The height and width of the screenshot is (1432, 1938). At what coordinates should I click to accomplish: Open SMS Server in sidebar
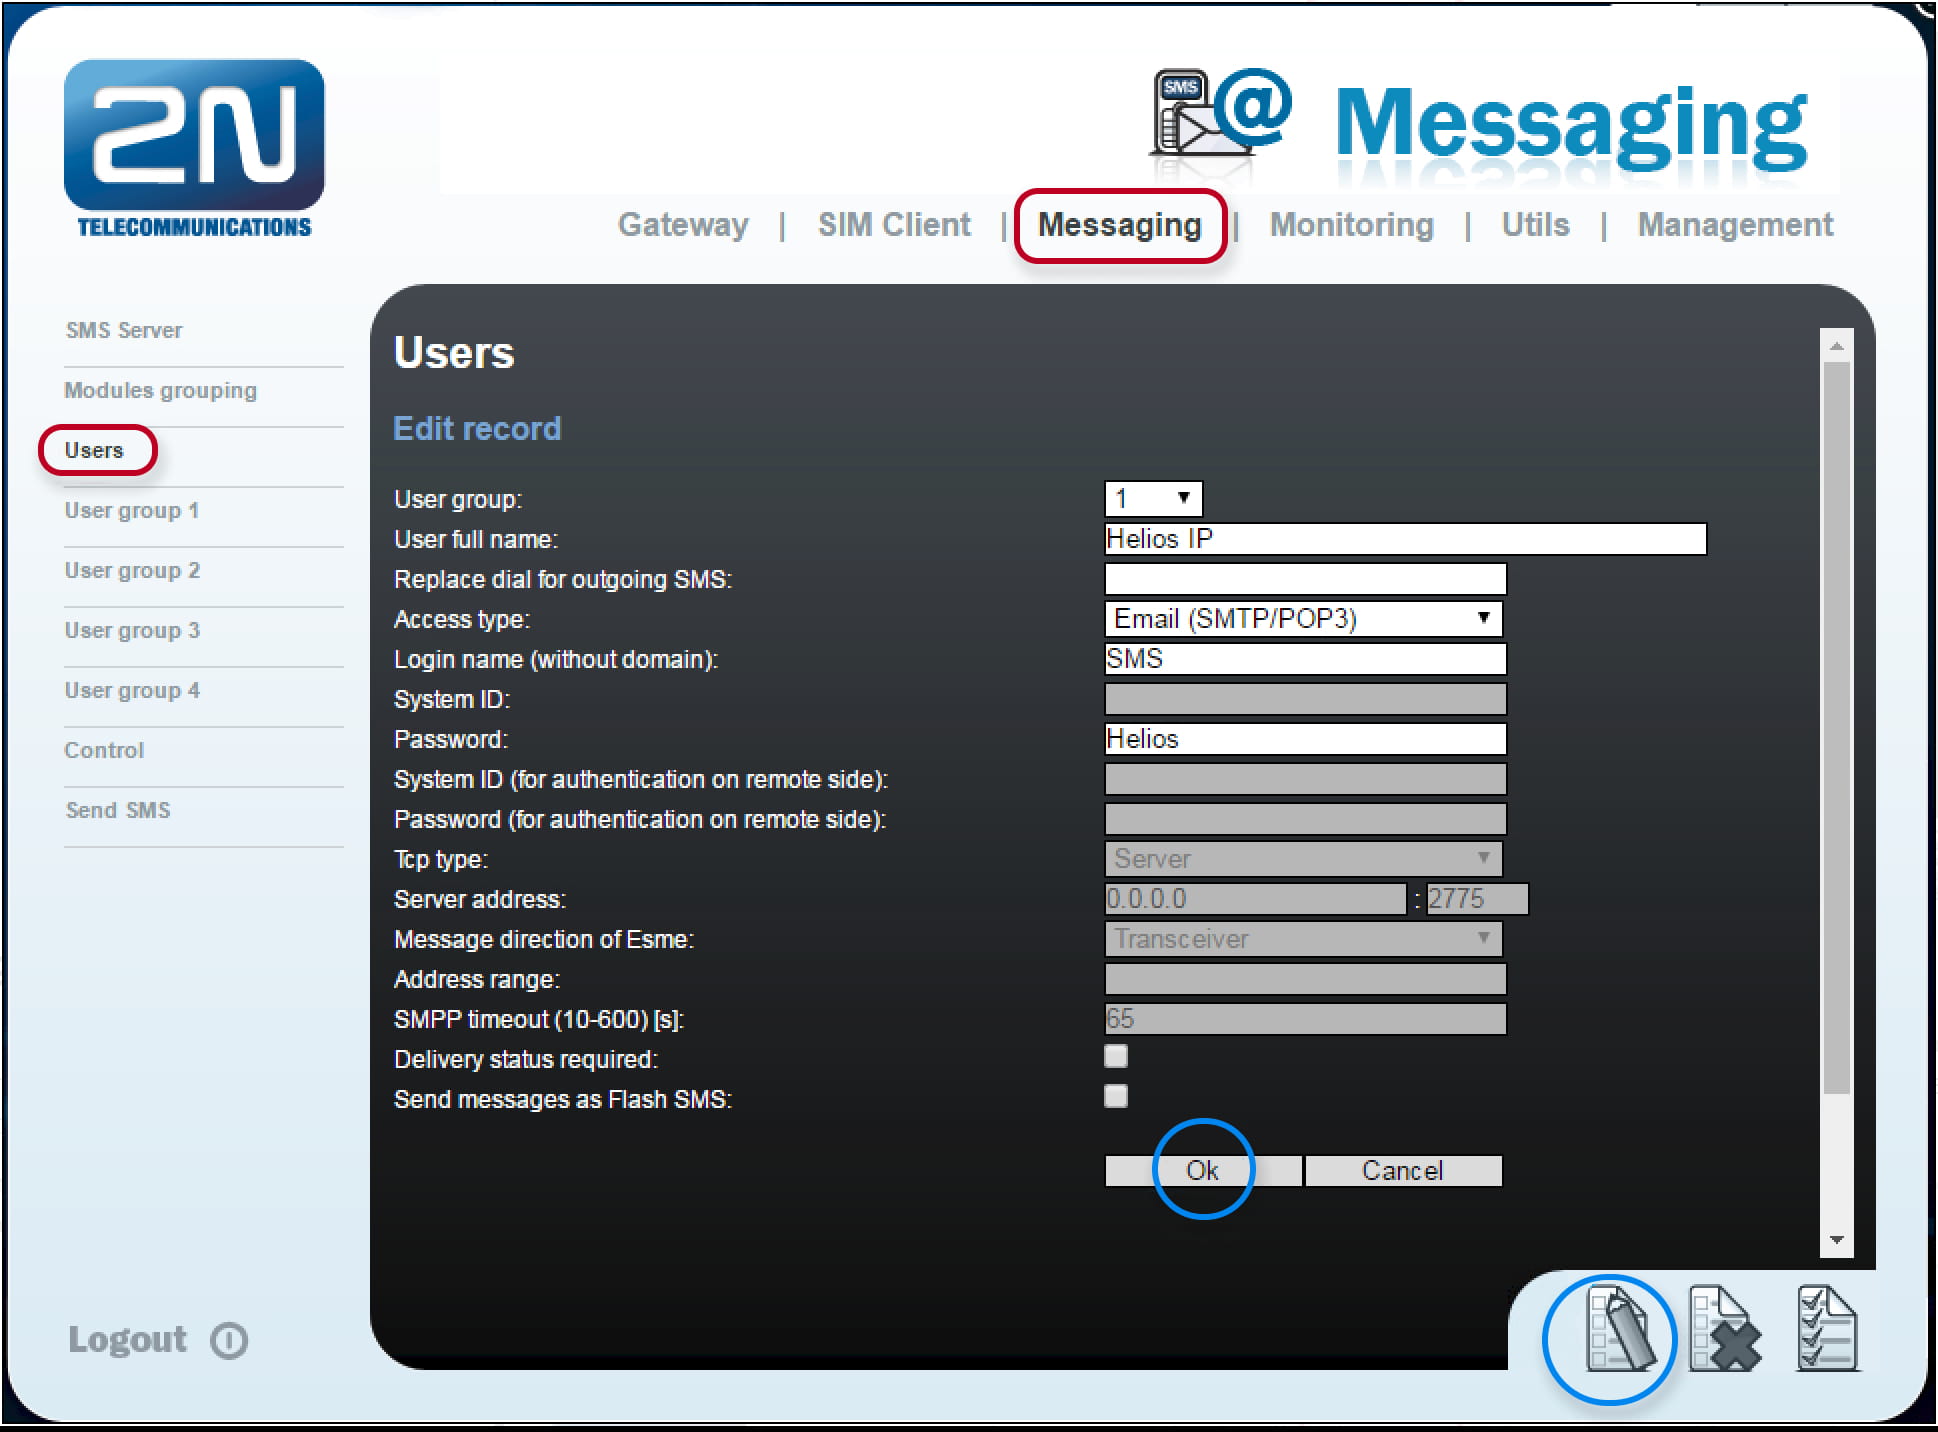pyautogui.click(x=124, y=331)
